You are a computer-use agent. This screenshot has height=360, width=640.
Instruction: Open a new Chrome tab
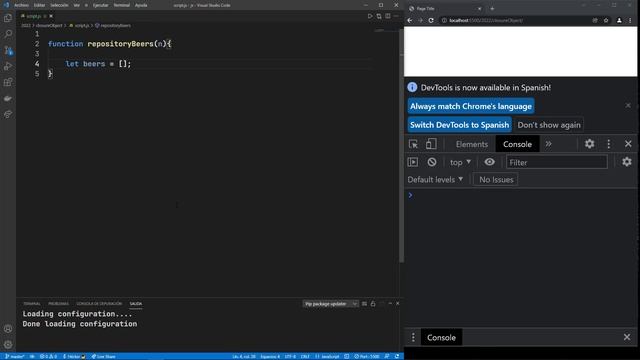click(492, 9)
